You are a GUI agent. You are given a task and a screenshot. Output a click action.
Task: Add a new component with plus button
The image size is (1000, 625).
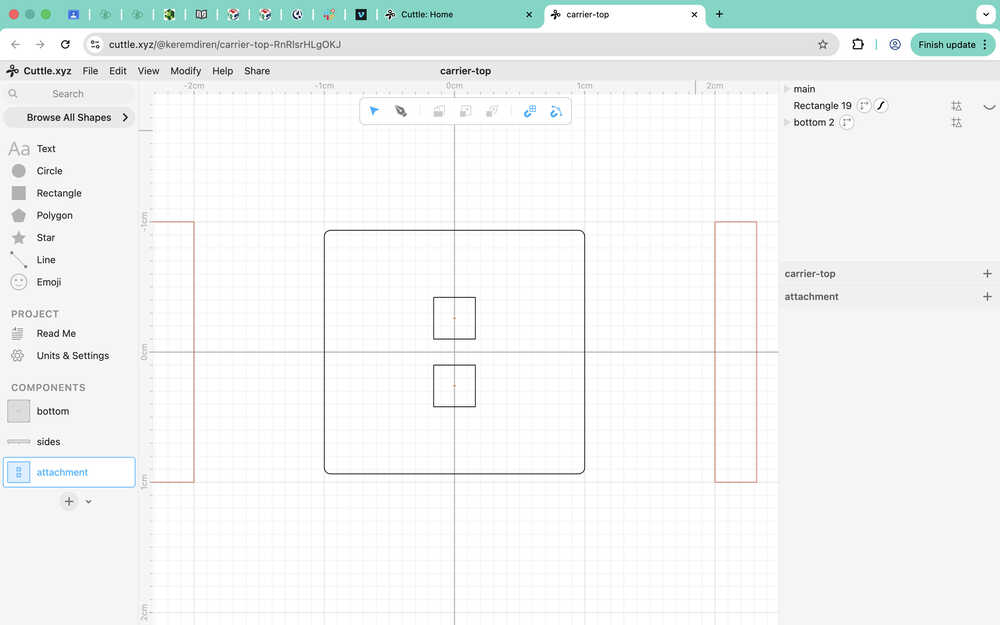point(69,501)
